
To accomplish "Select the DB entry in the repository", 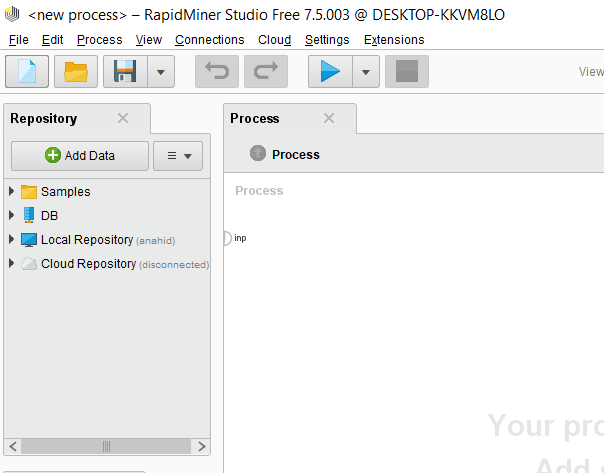I will [39, 215].
